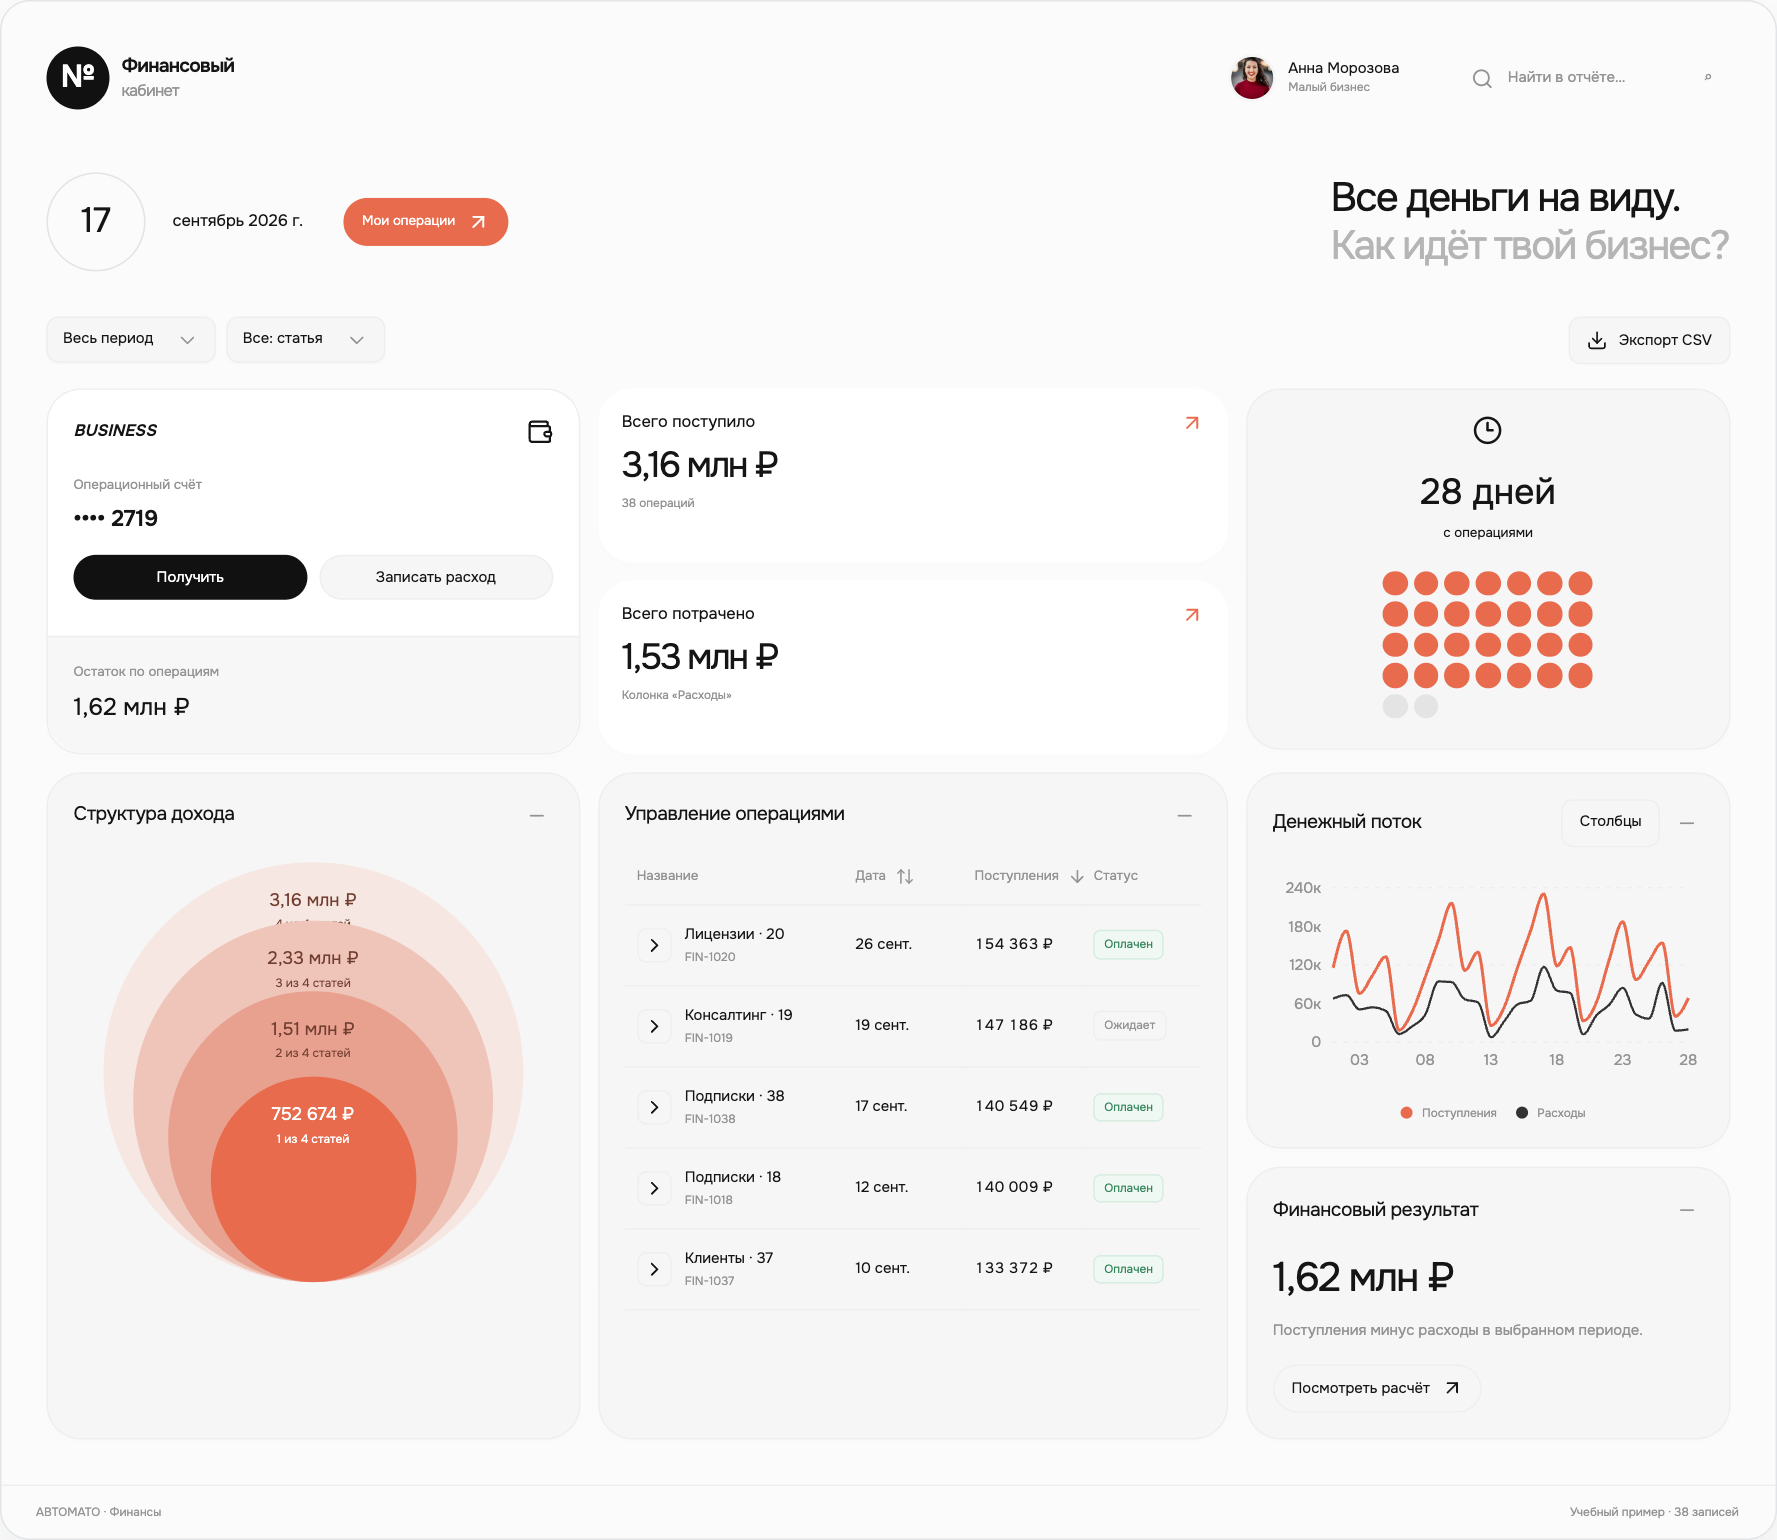Image resolution: width=1777 pixels, height=1540 pixels.
Task: Switch chart type via Столбцы
Action: pos(1610,822)
